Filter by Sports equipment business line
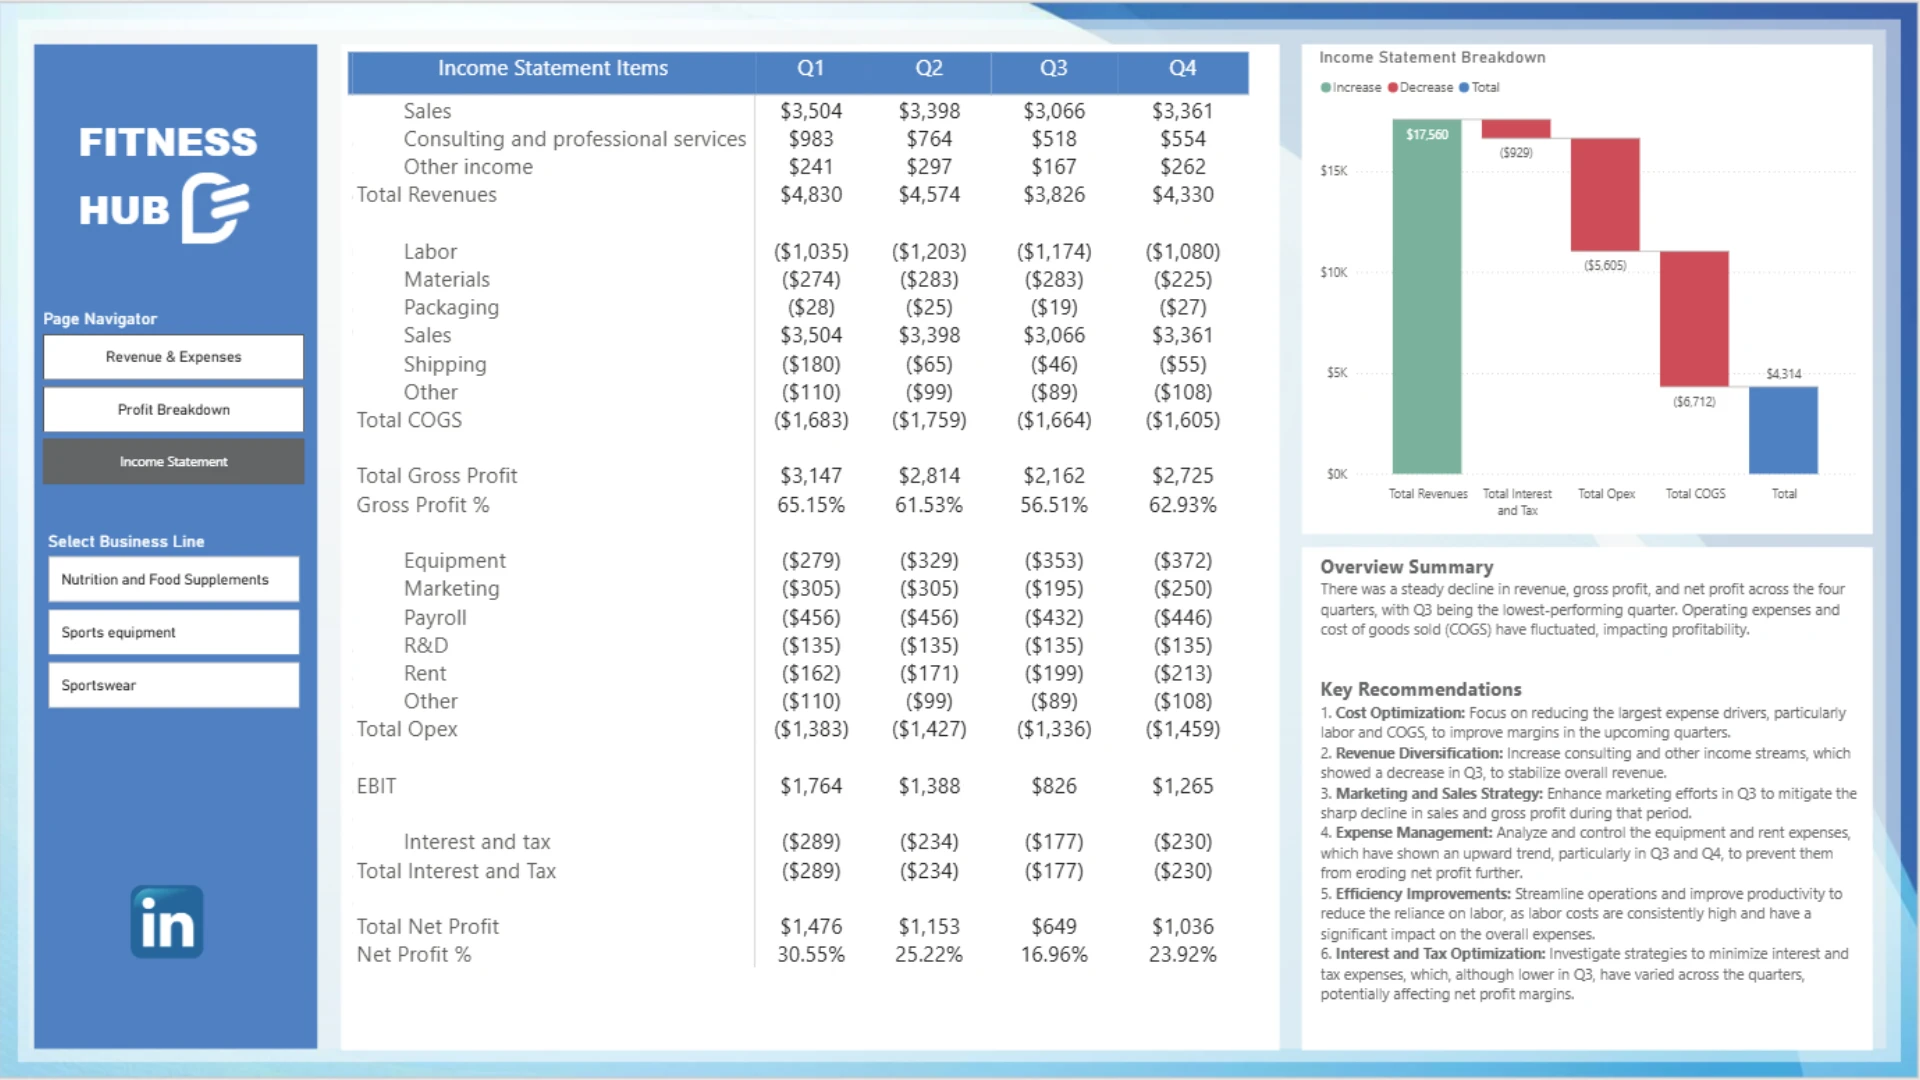This screenshot has width=1920, height=1080. click(x=173, y=633)
